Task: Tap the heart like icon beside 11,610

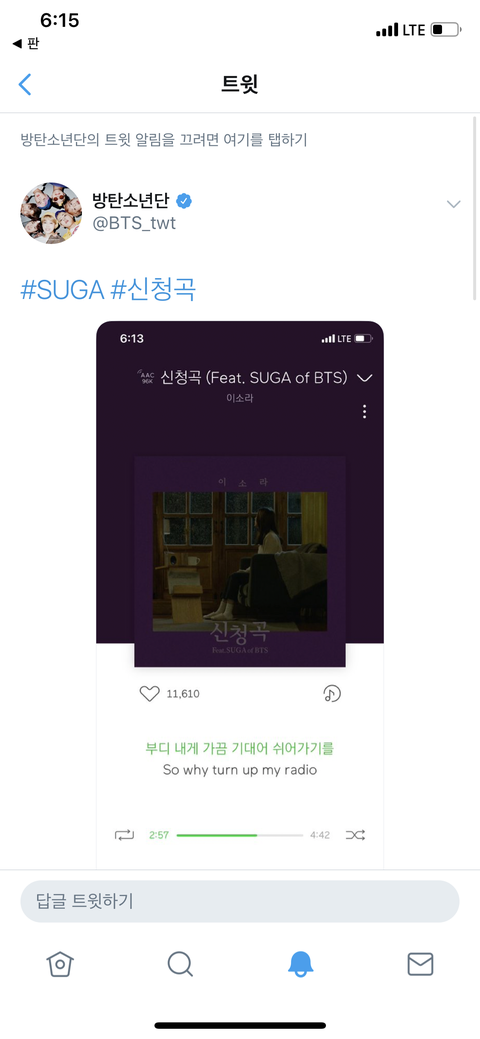Action: point(150,694)
